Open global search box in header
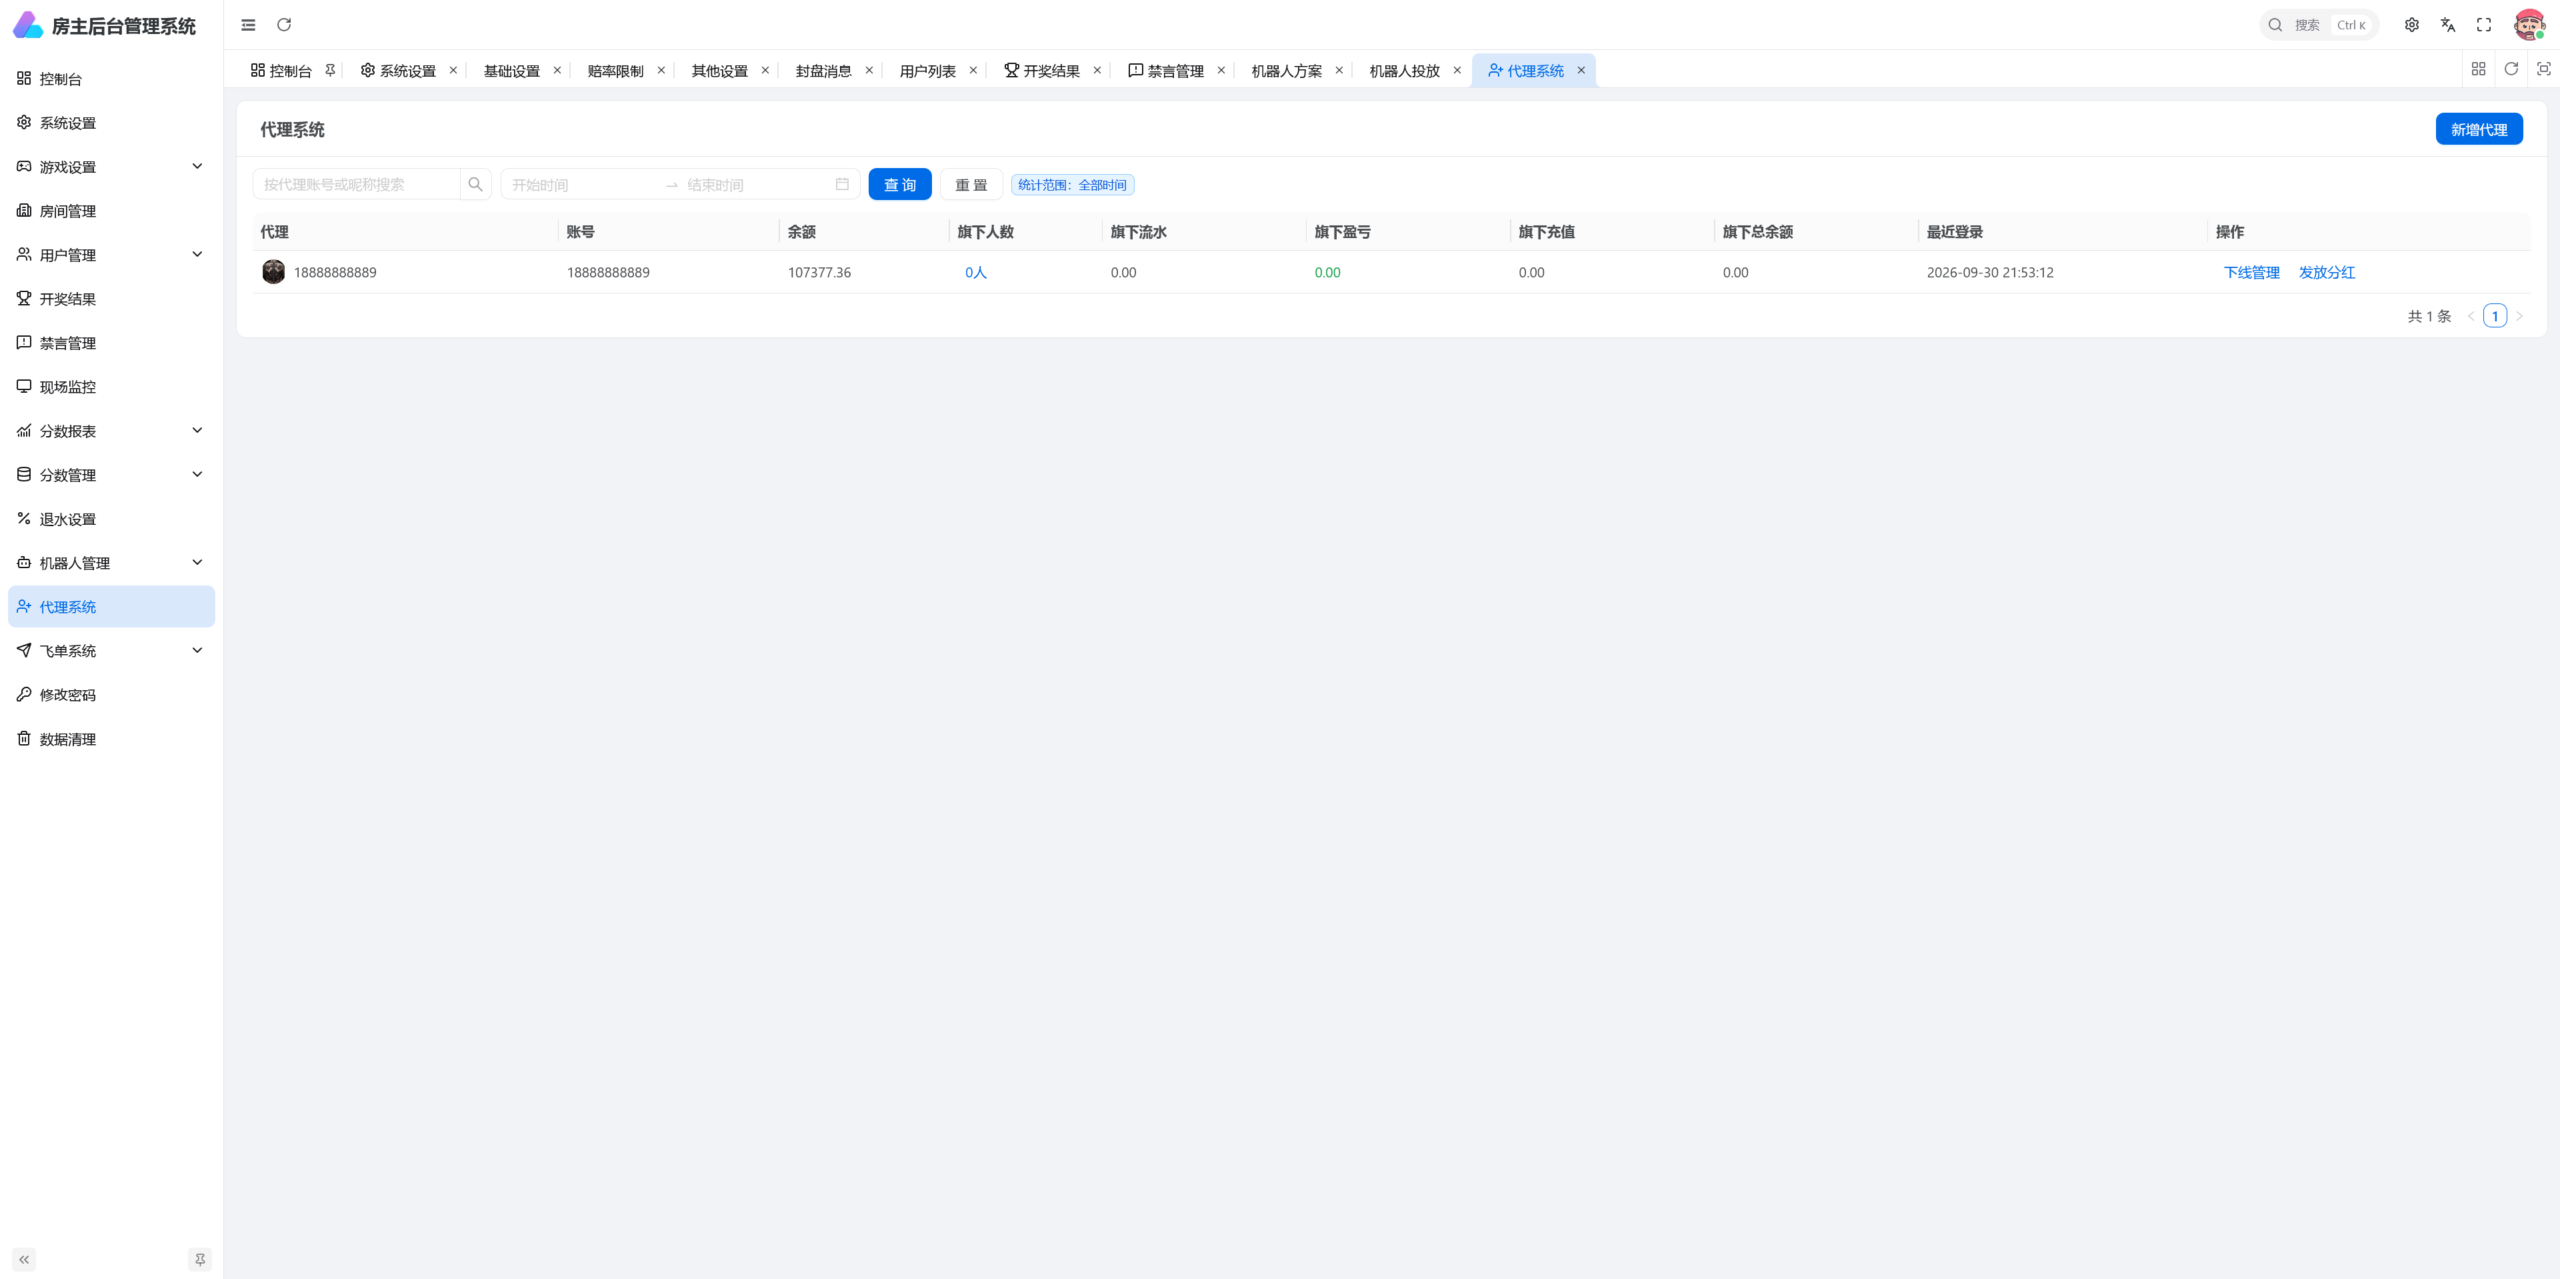Viewport: 2560px width, 1279px height. tap(2319, 25)
